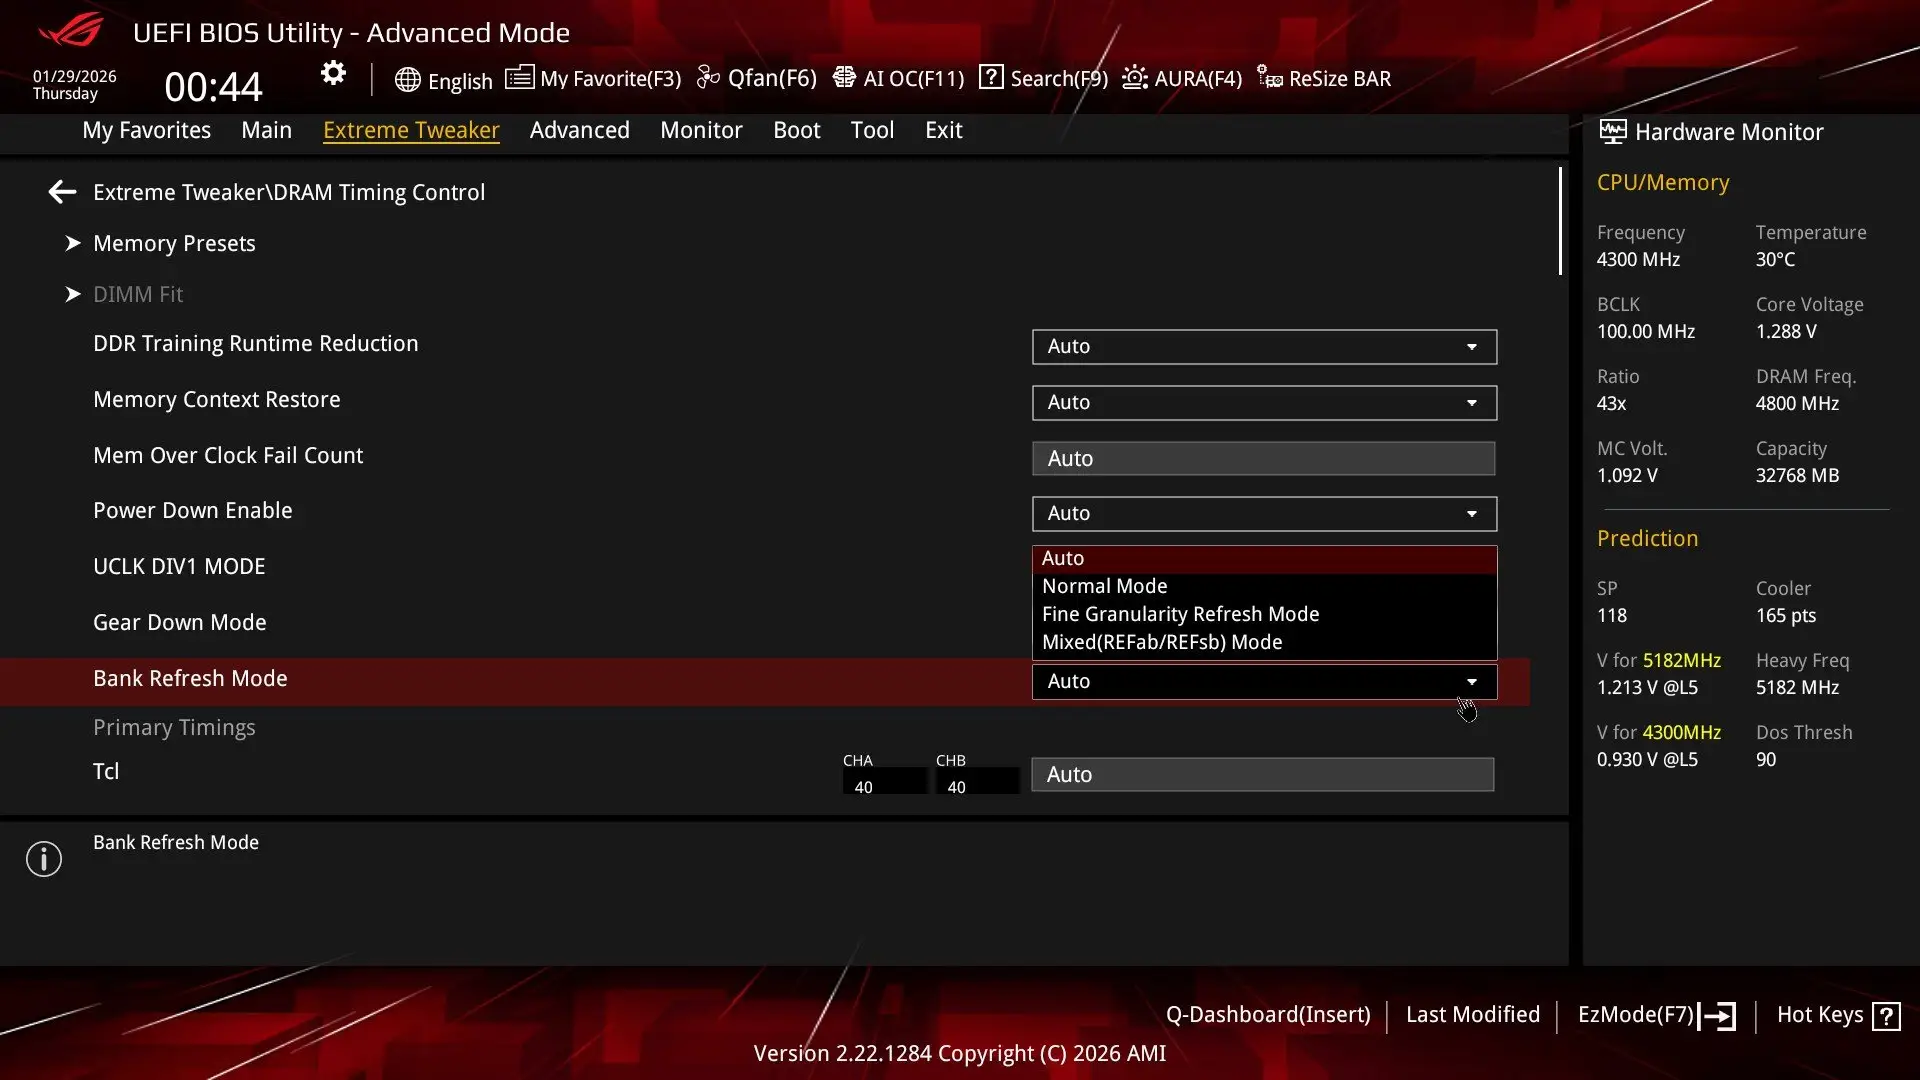Click the 00:44 clock display
Viewport: 1920px width, 1080px height.
[213, 87]
